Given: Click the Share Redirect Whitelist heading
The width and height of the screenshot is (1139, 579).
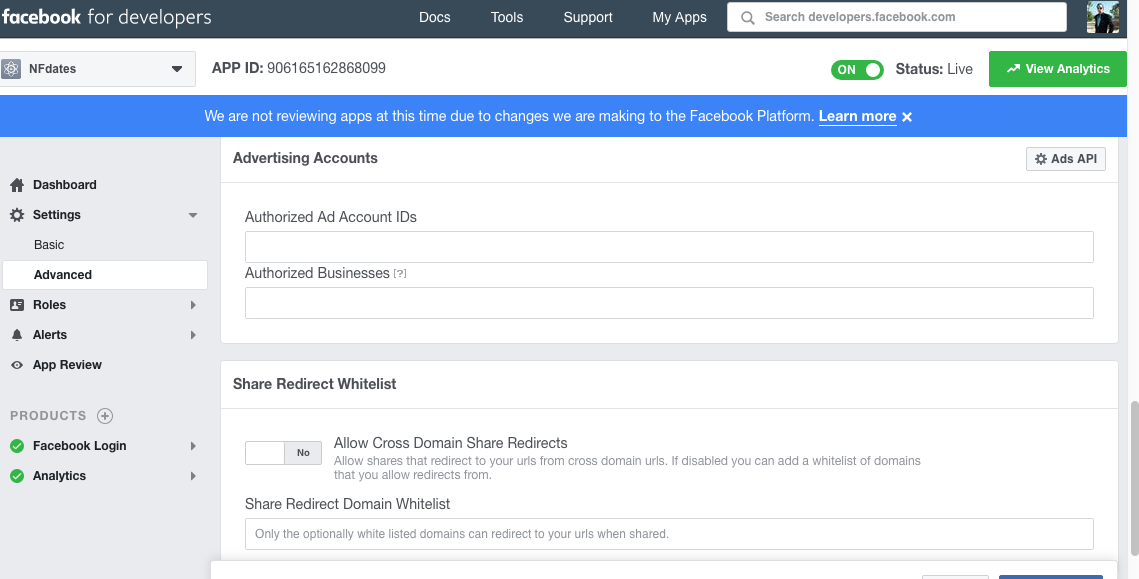Looking at the screenshot, I should (315, 384).
